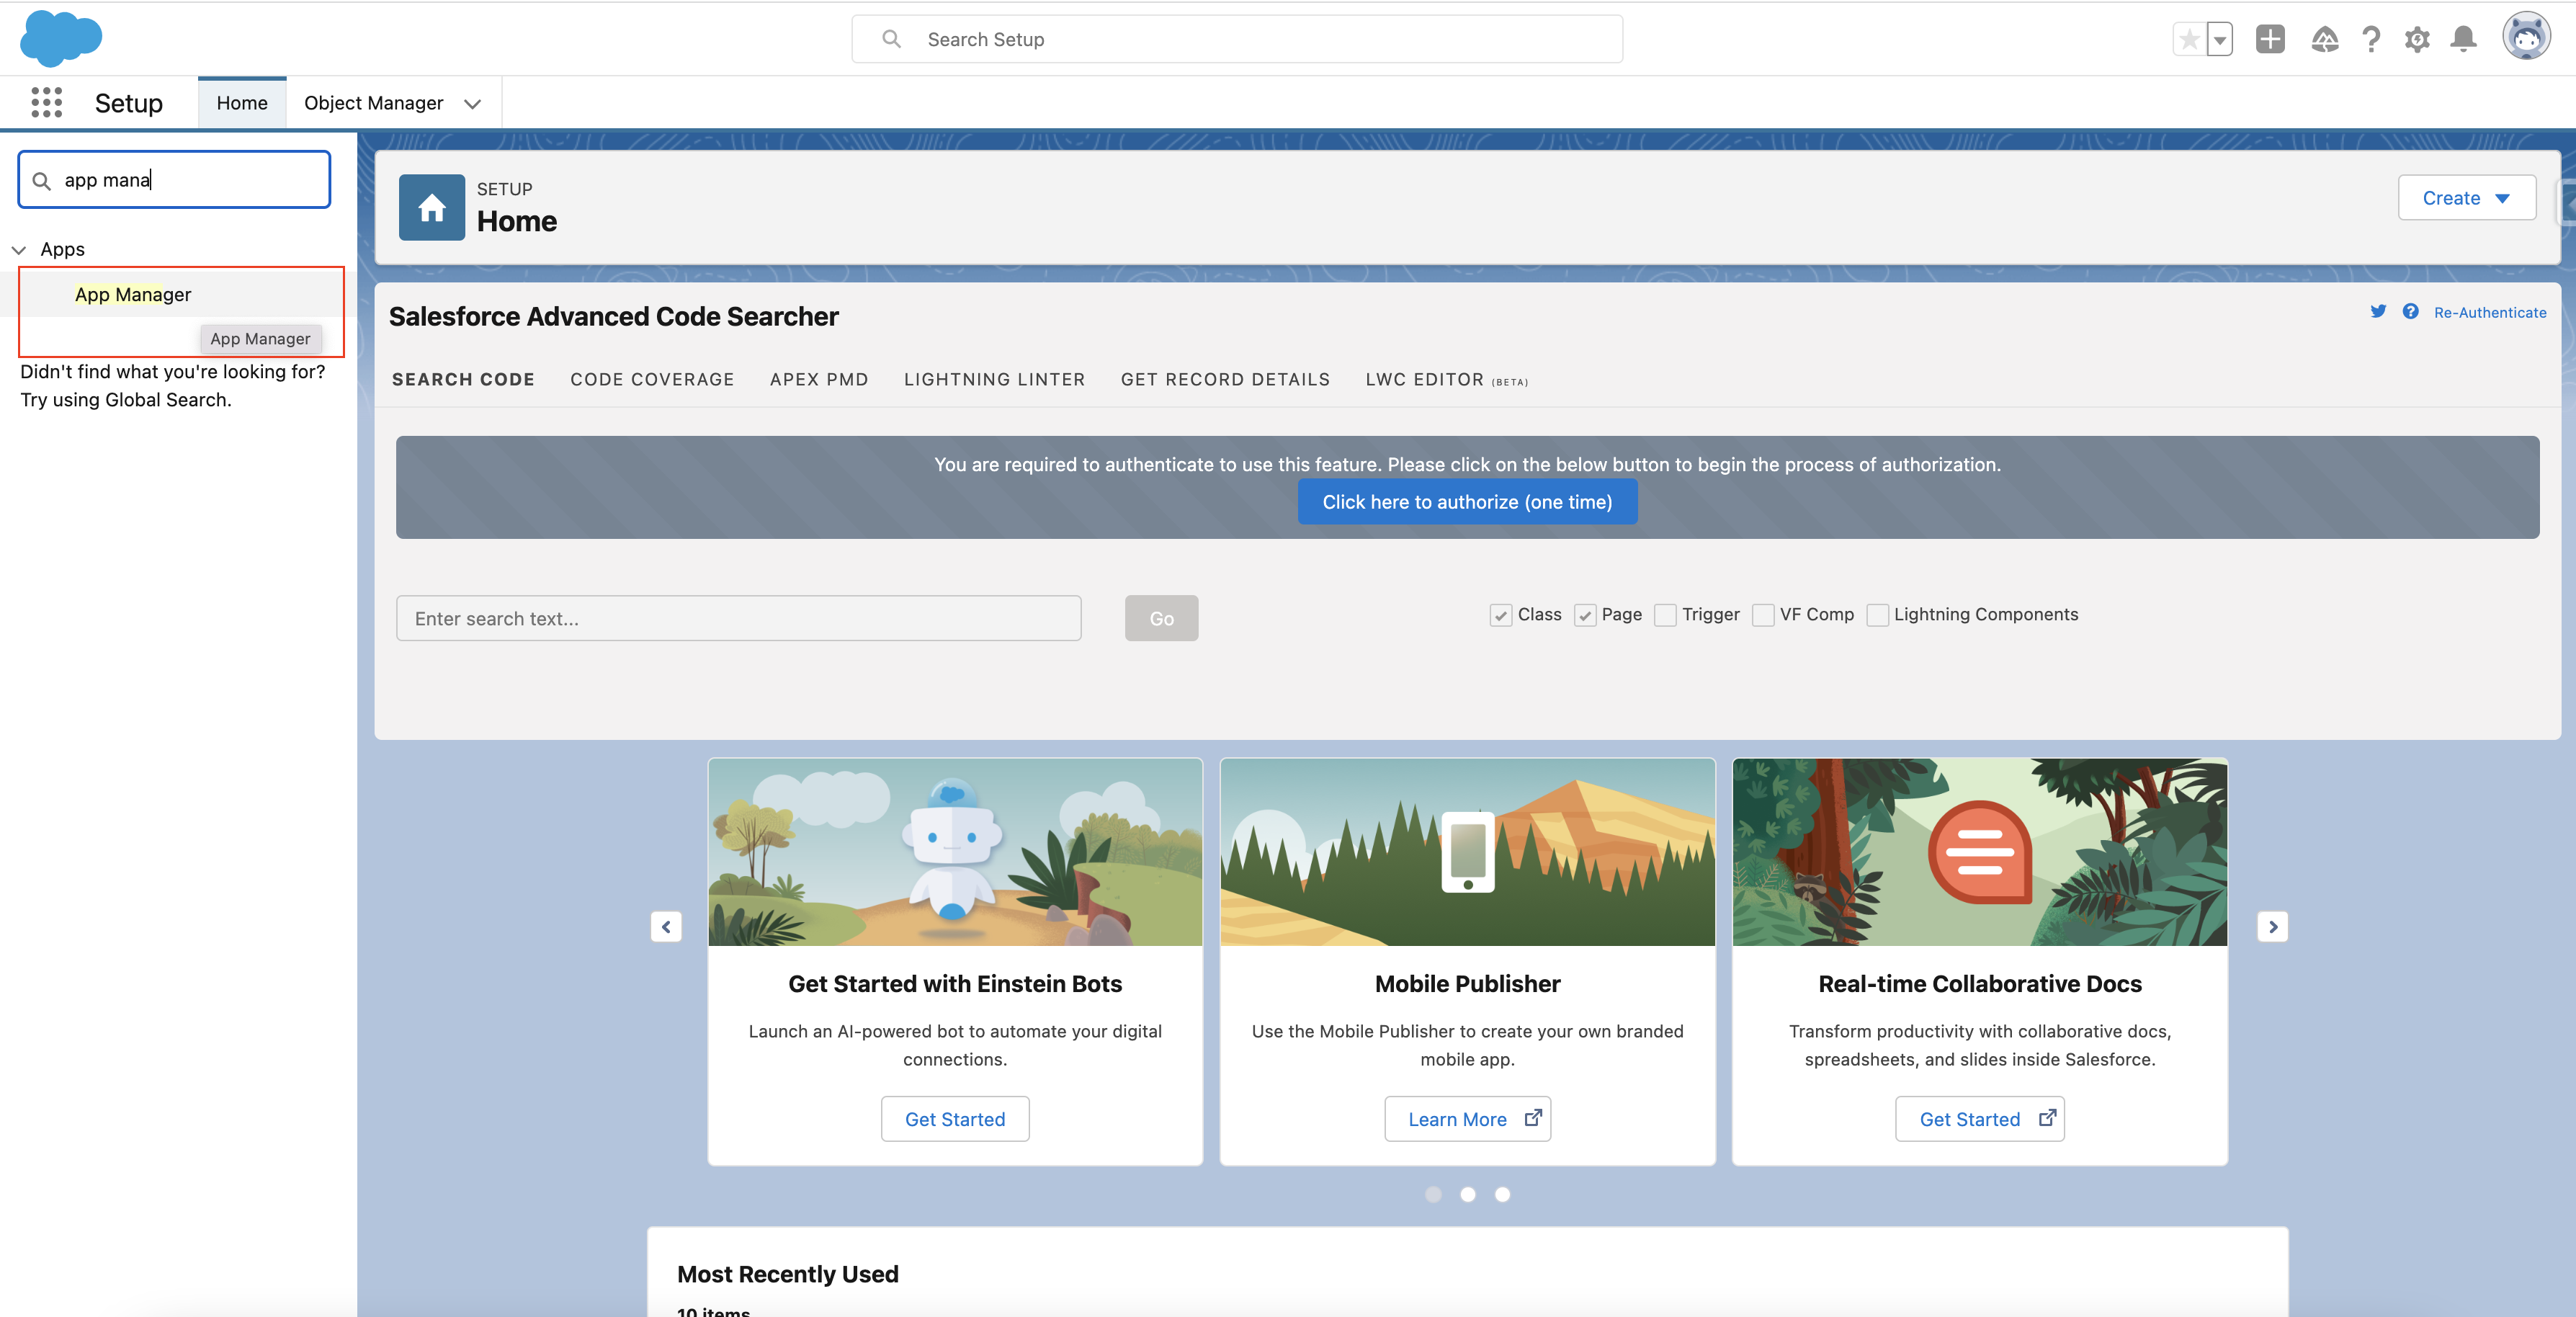Click the Twitter bird icon
This screenshot has height=1317, width=2576.
[2378, 312]
